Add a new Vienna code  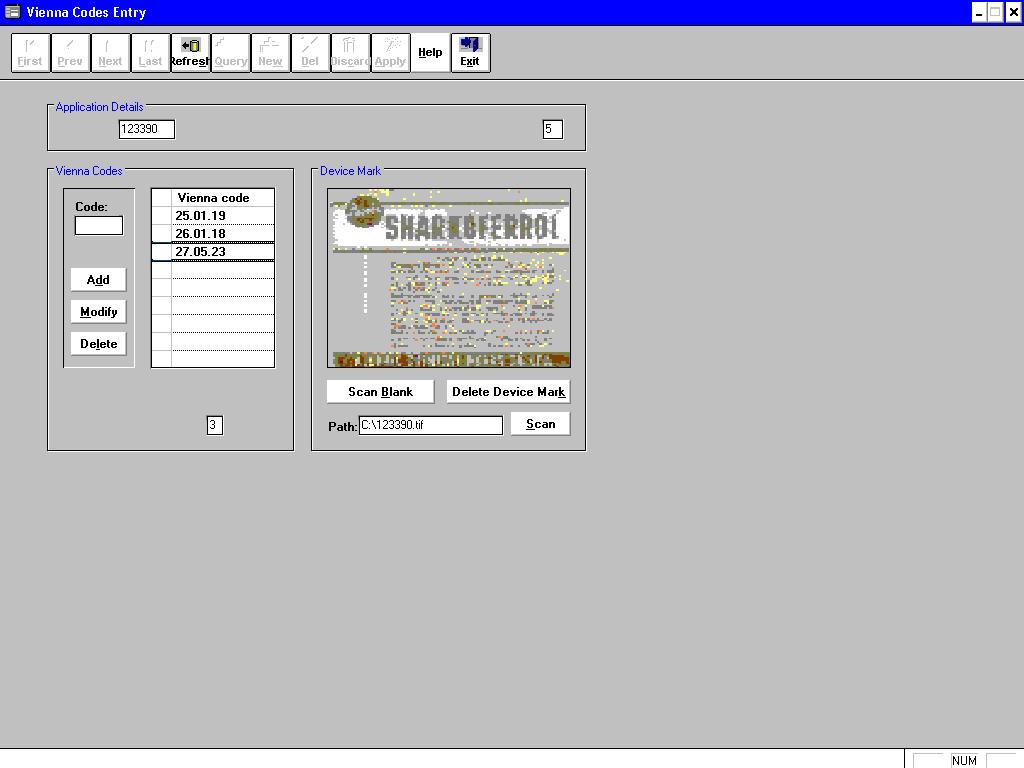98,279
